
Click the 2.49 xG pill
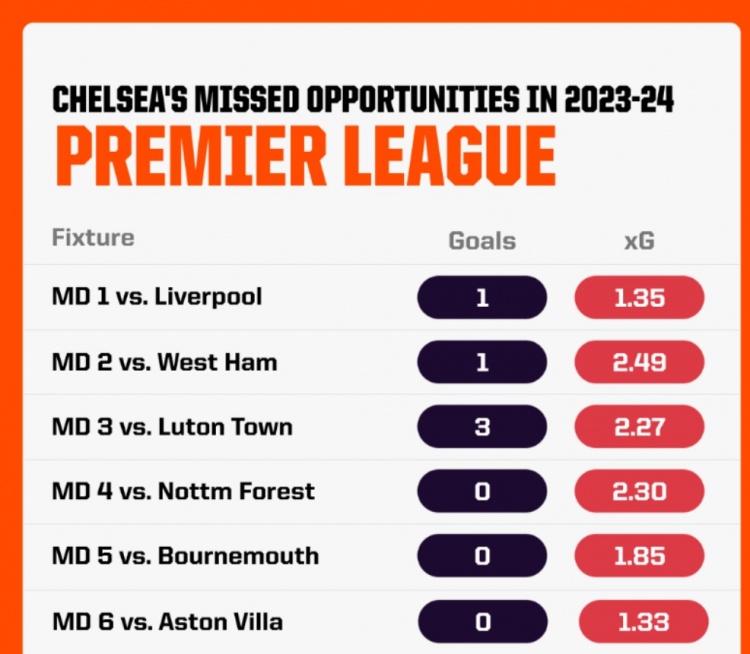[x=640, y=362]
